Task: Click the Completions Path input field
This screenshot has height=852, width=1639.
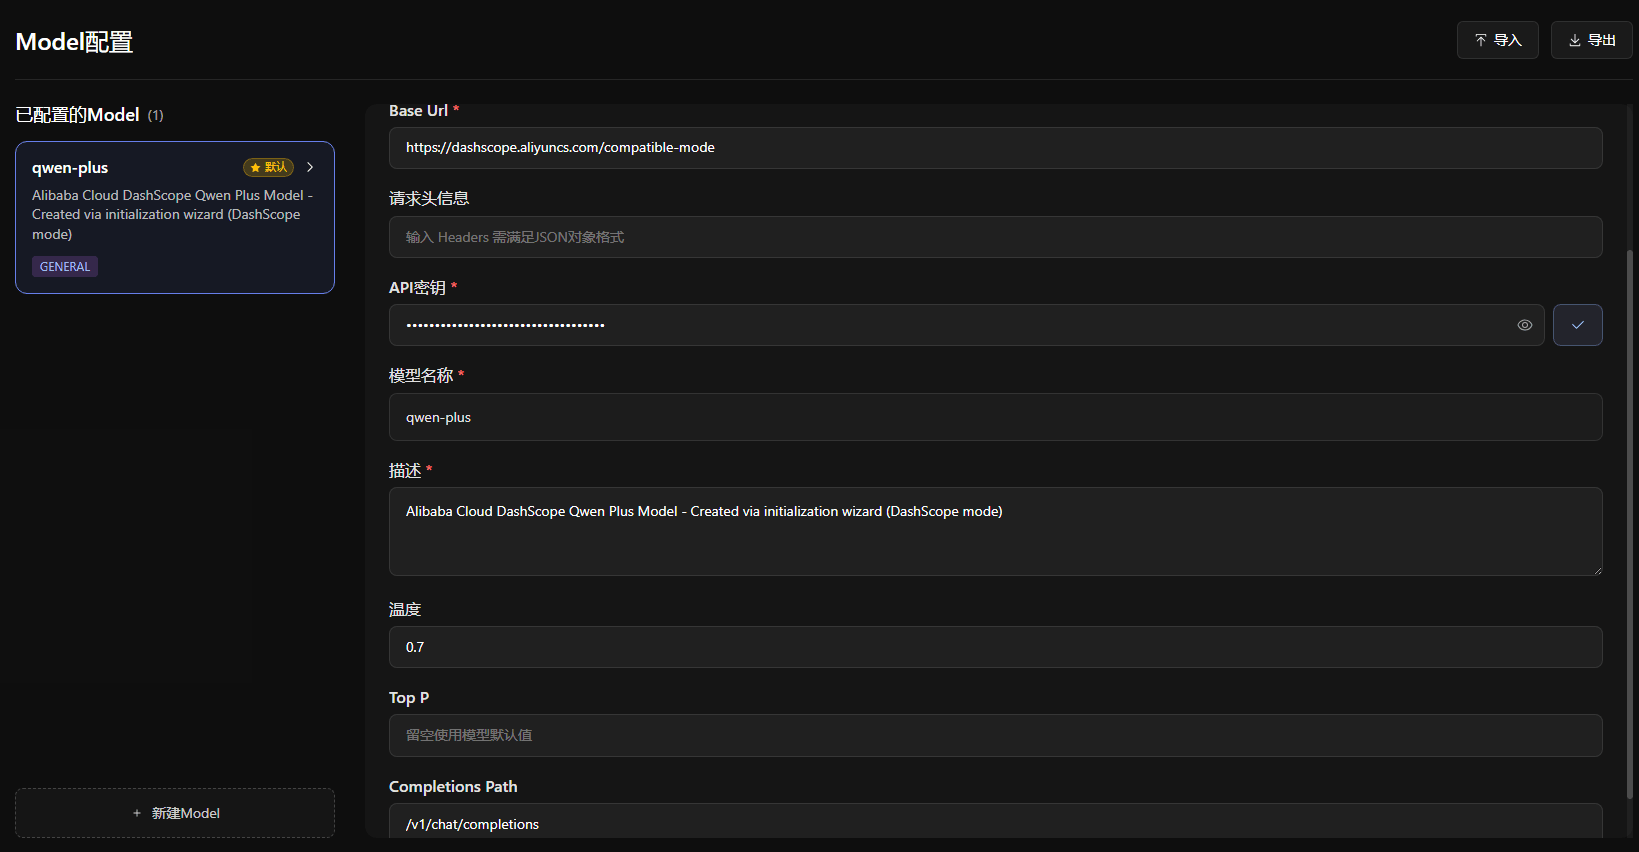Action: [995, 823]
